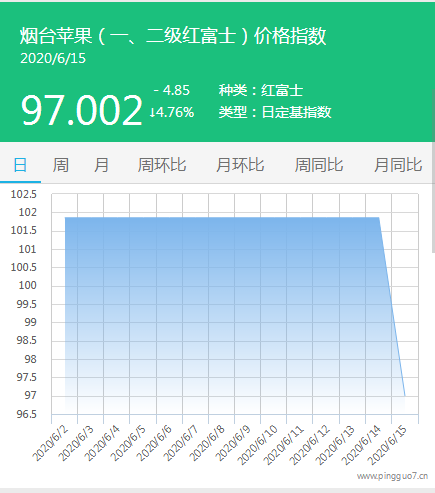The image size is (435, 493).
Task: Click the 种类：红富士 label
Action: 261,90
